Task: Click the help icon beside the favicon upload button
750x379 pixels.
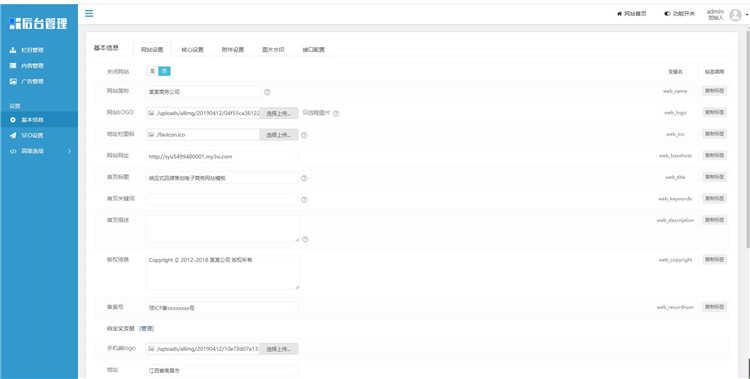Action: click(x=304, y=135)
